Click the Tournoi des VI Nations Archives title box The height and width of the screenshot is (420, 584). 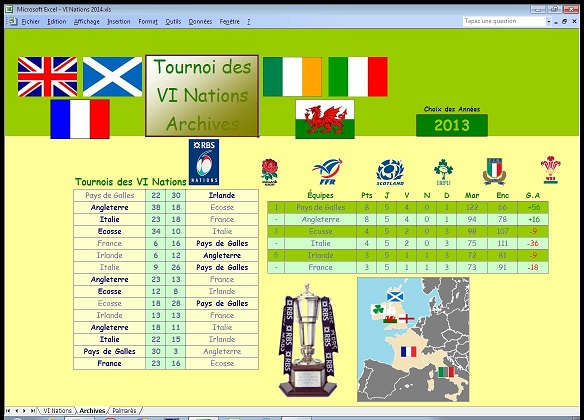pyautogui.click(x=202, y=96)
